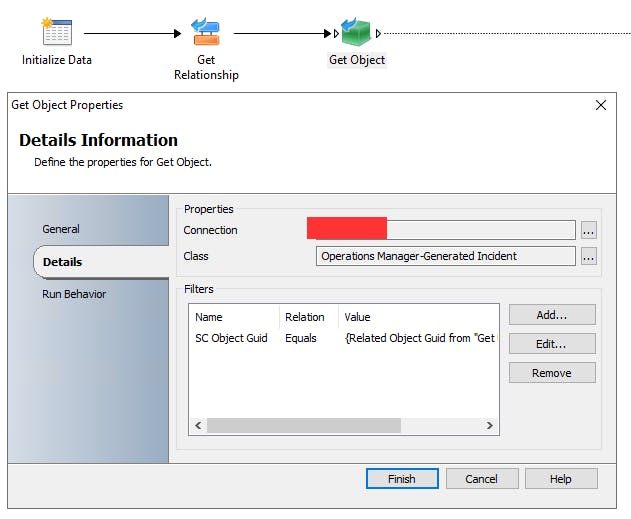Click the Get Object left link handle
Viewport: 631px width, 519px height.
[336, 33]
